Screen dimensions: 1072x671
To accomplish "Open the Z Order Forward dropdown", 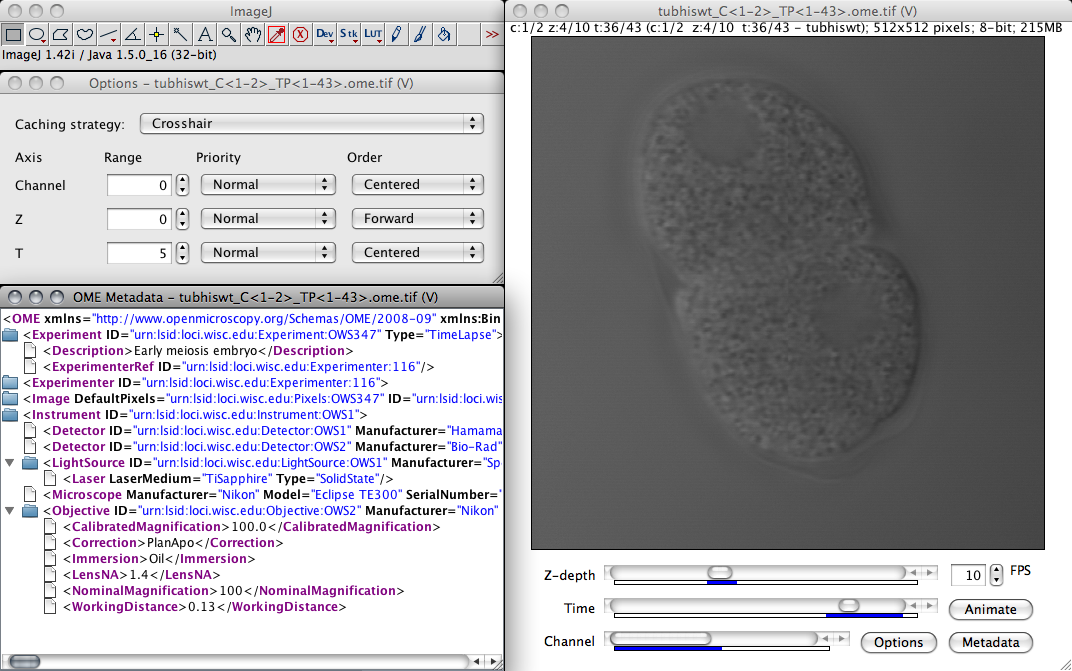I will (418, 219).
